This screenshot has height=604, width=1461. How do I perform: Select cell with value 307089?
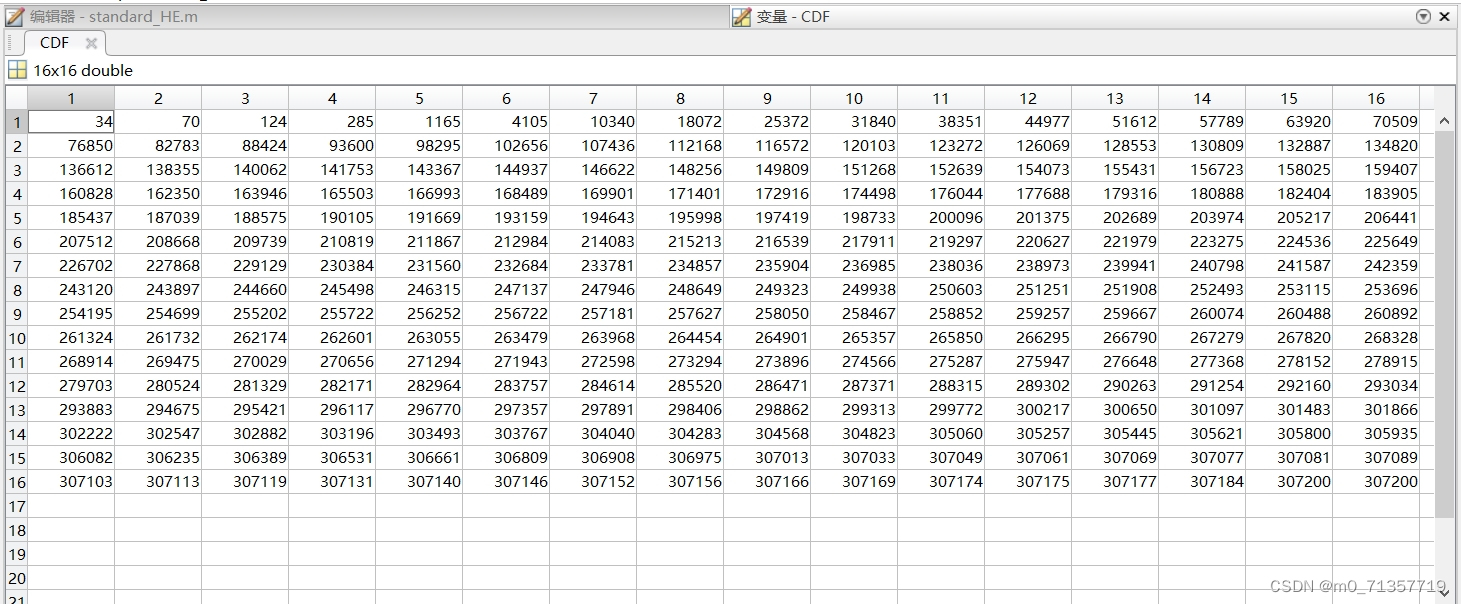coord(1376,457)
